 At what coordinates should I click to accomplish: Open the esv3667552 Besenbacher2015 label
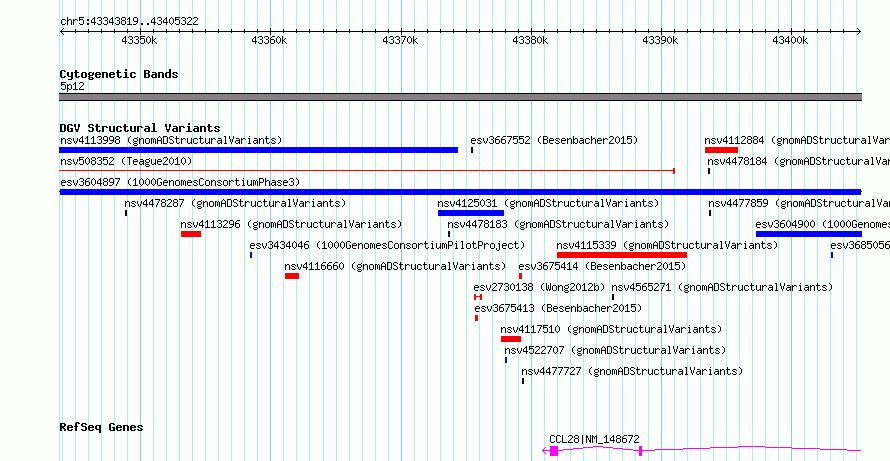(x=554, y=140)
